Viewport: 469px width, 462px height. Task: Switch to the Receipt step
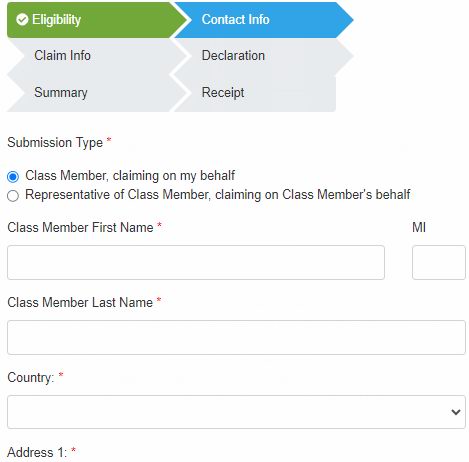point(255,93)
